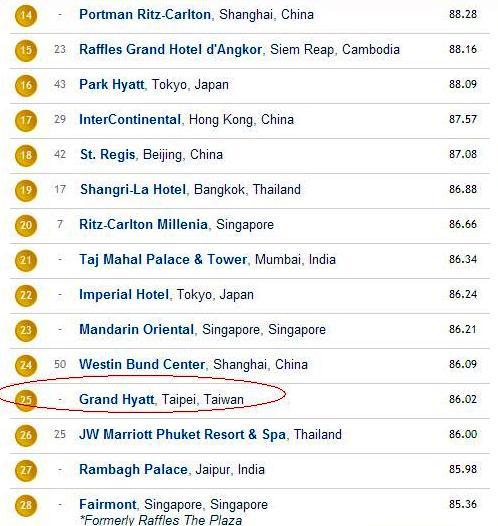Click the gold rank 24 badge

pyautogui.click(x=26, y=365)
